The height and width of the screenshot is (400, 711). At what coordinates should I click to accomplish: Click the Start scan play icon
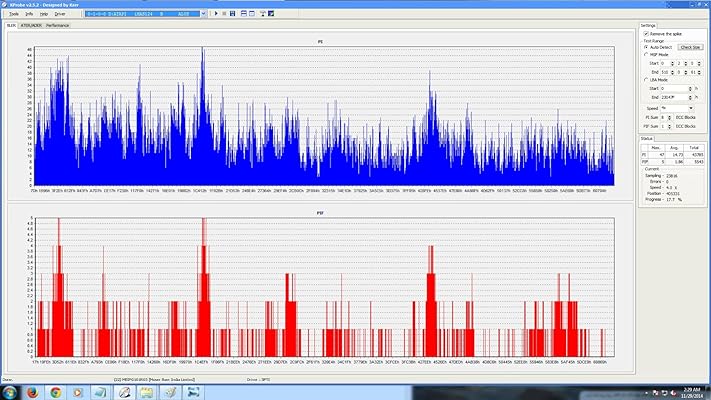click(x=216, y=14)
